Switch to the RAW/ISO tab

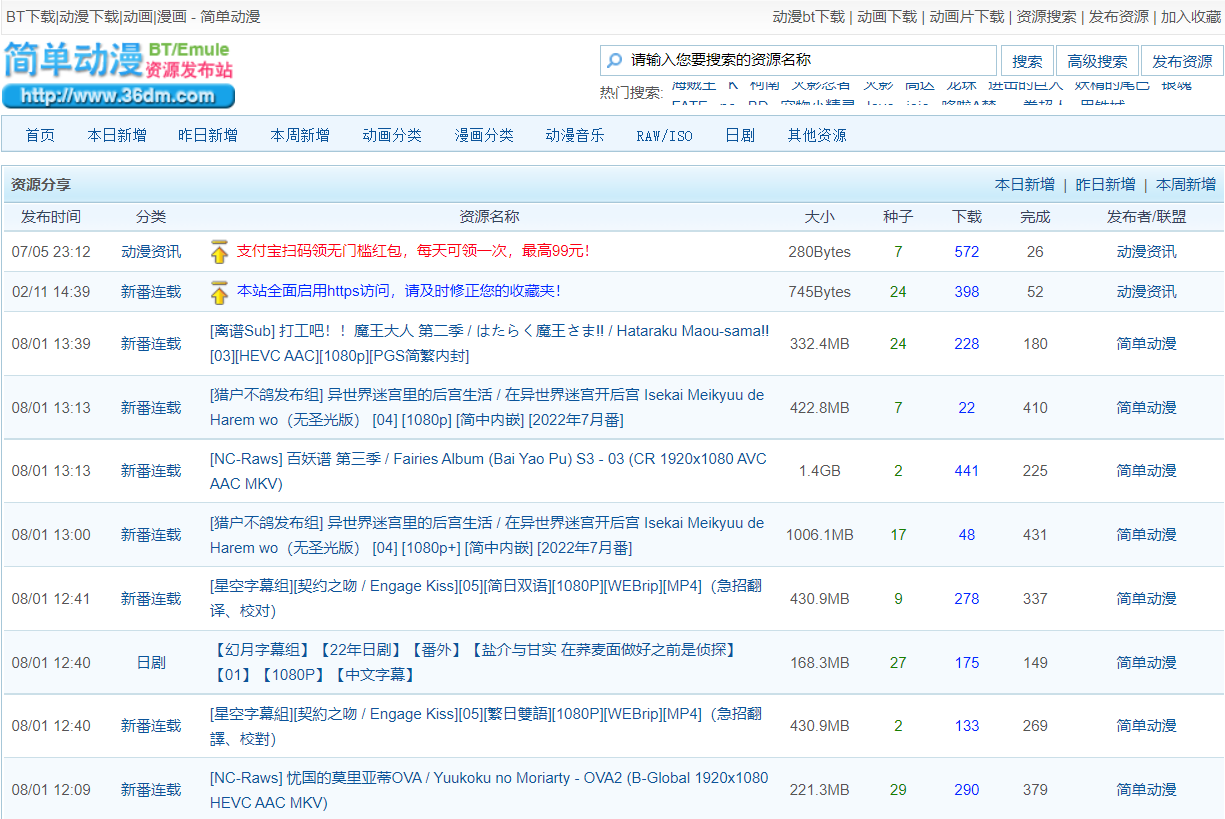664,135
